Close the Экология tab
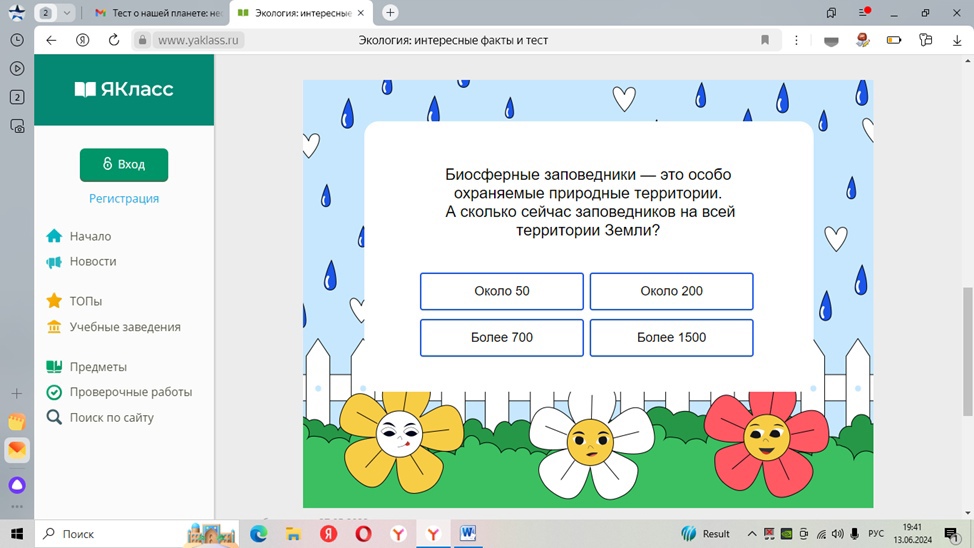This screenshot has width=974, height=548. (360, 12)
